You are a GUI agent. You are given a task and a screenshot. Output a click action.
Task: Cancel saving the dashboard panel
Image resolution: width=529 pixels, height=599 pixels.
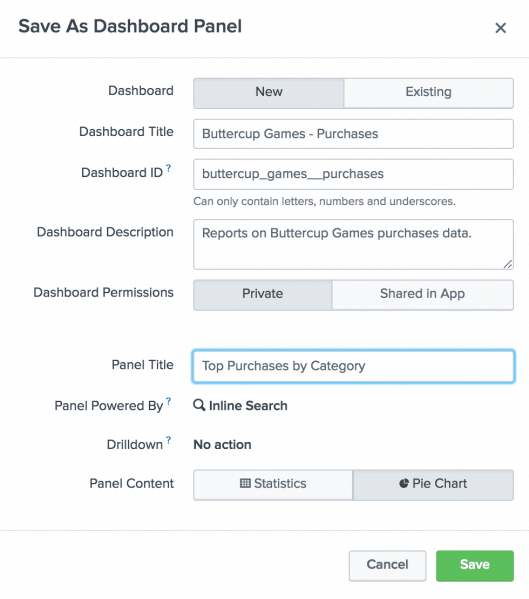click(387, 566)
